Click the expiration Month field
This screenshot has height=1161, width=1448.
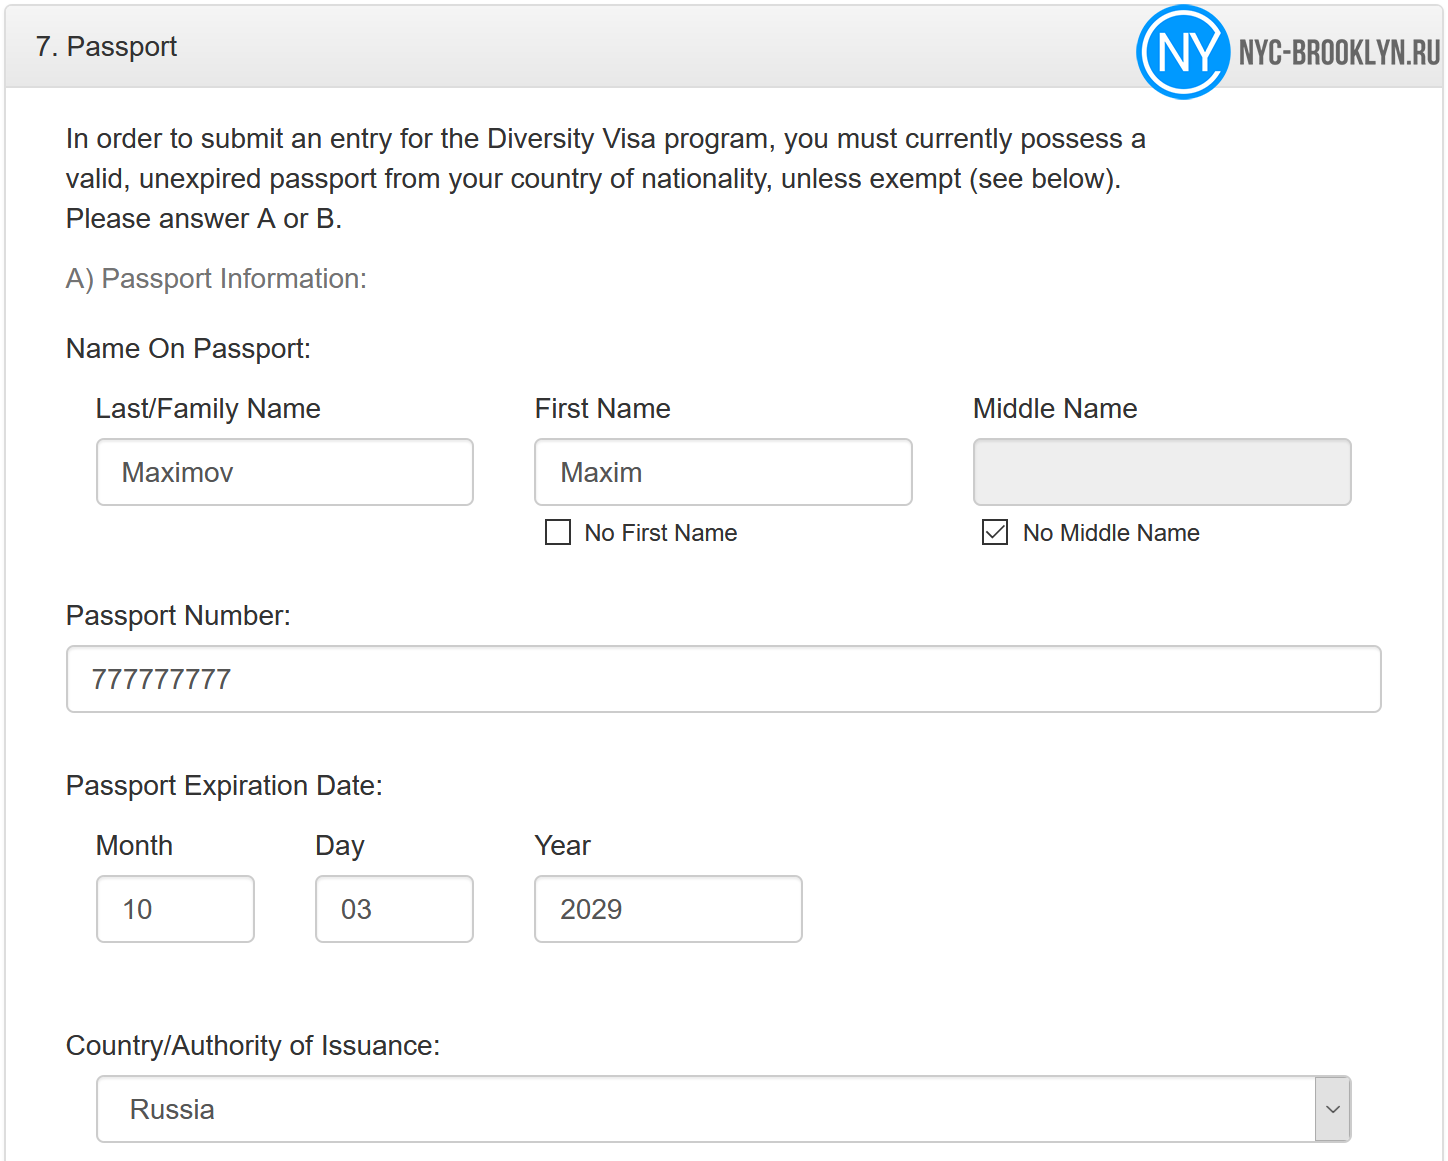175,909
